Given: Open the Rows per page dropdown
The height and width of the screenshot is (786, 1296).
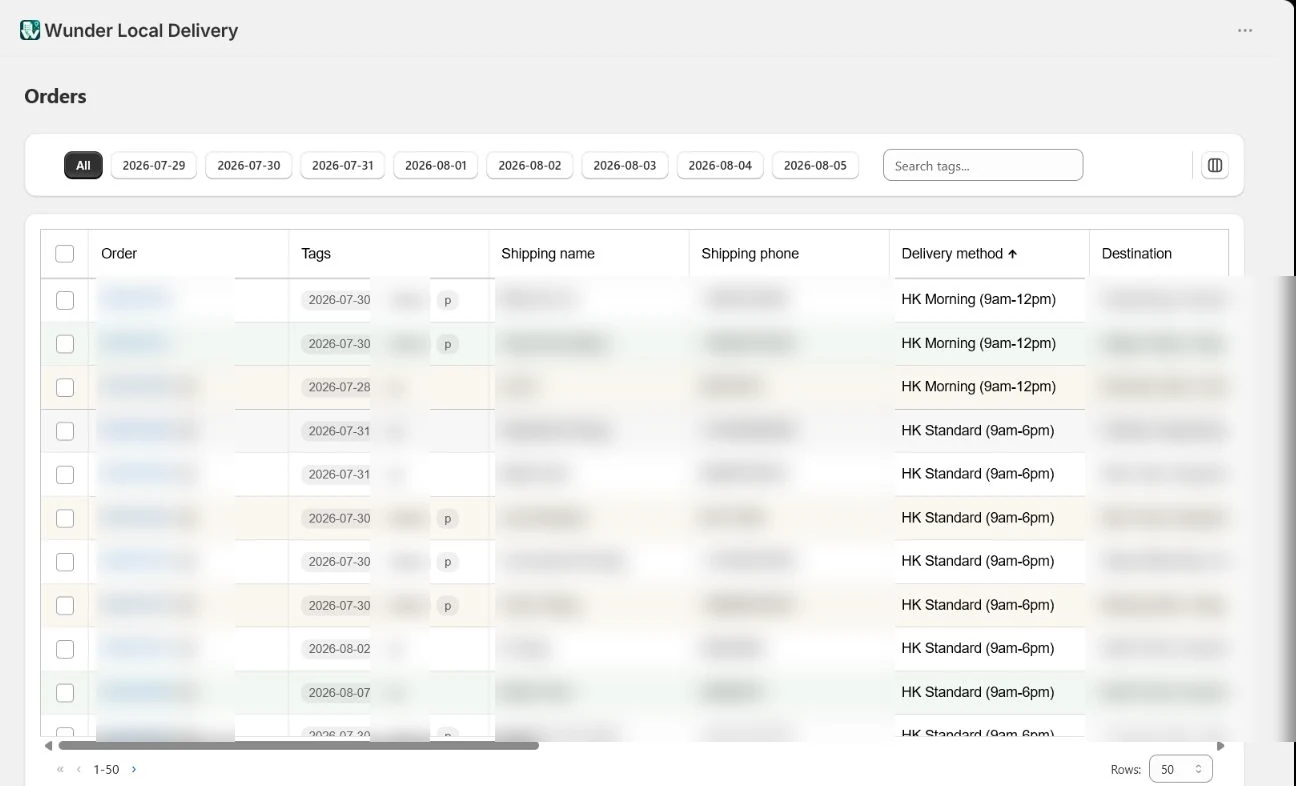Looking at the screenshot, I should pyautogui.click(x=1181, y=769).
